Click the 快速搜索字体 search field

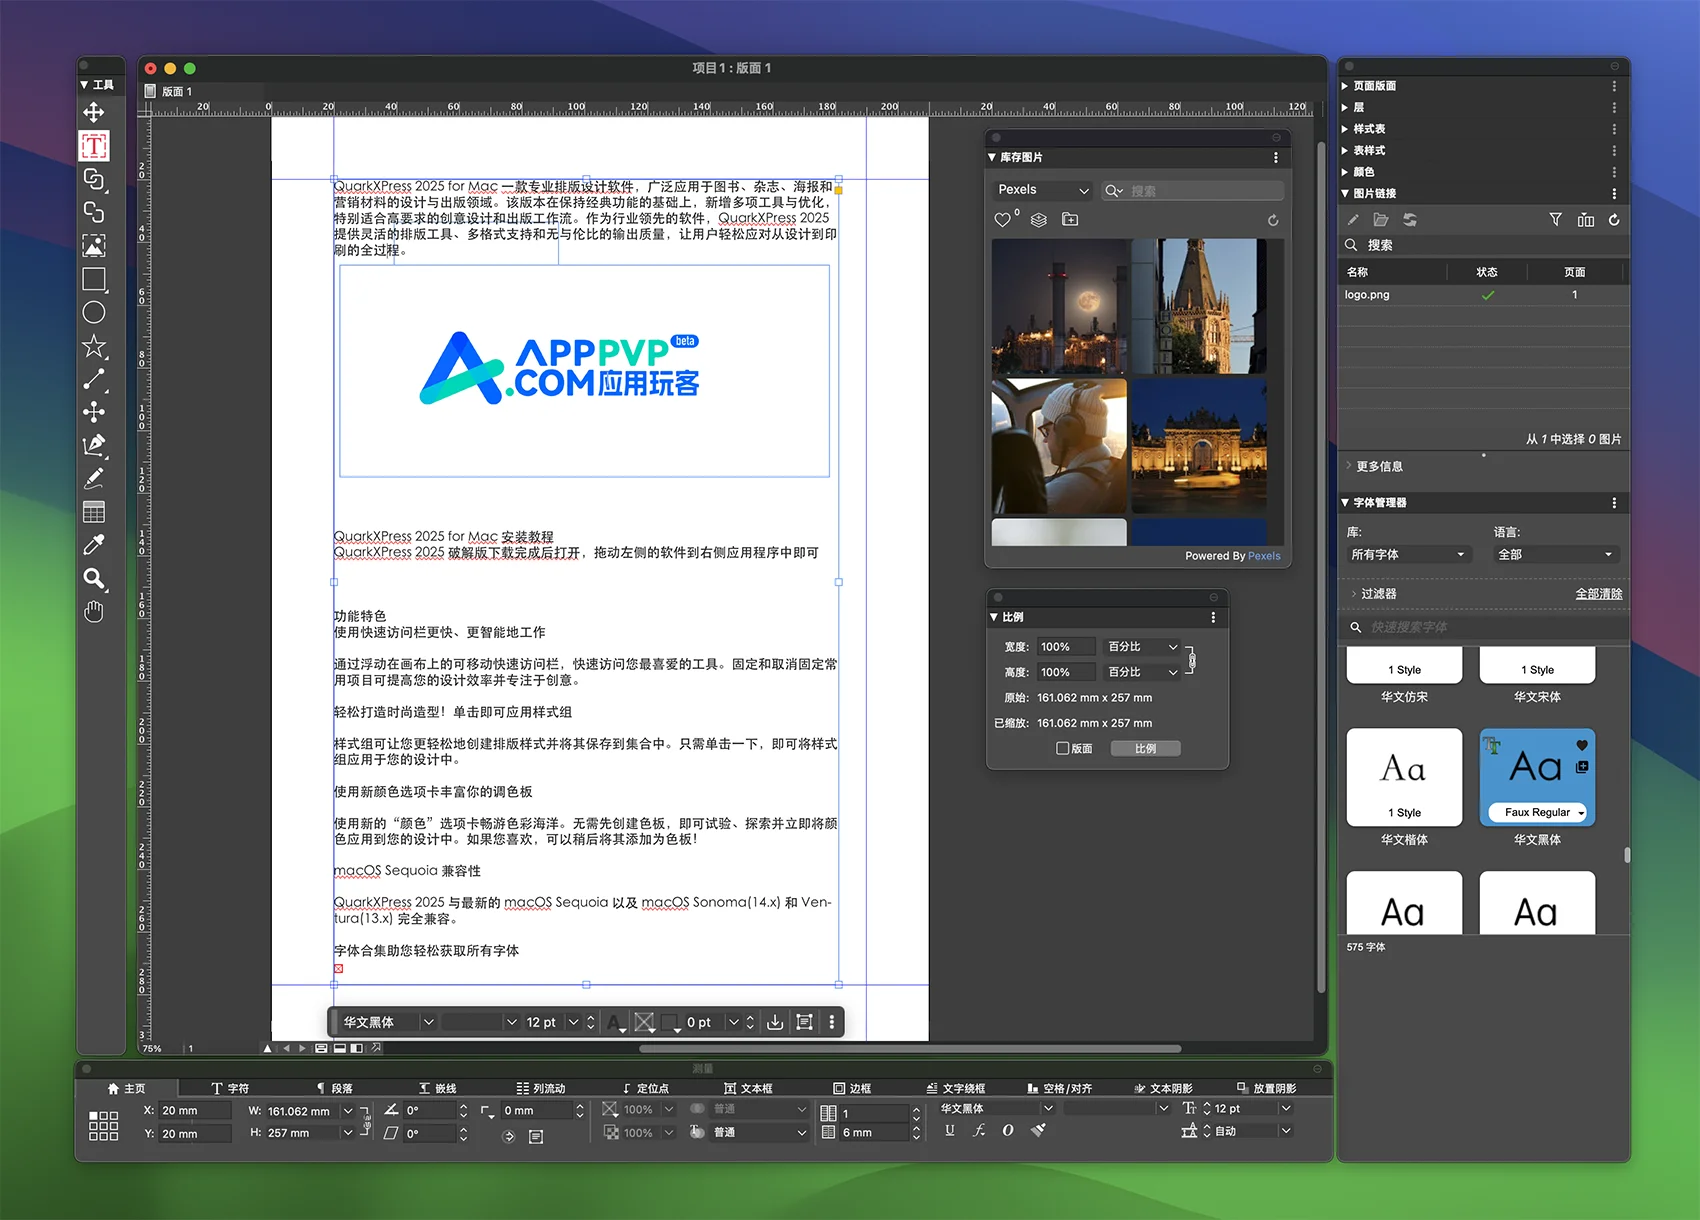pyautogui.click(x=1485, y=627)
